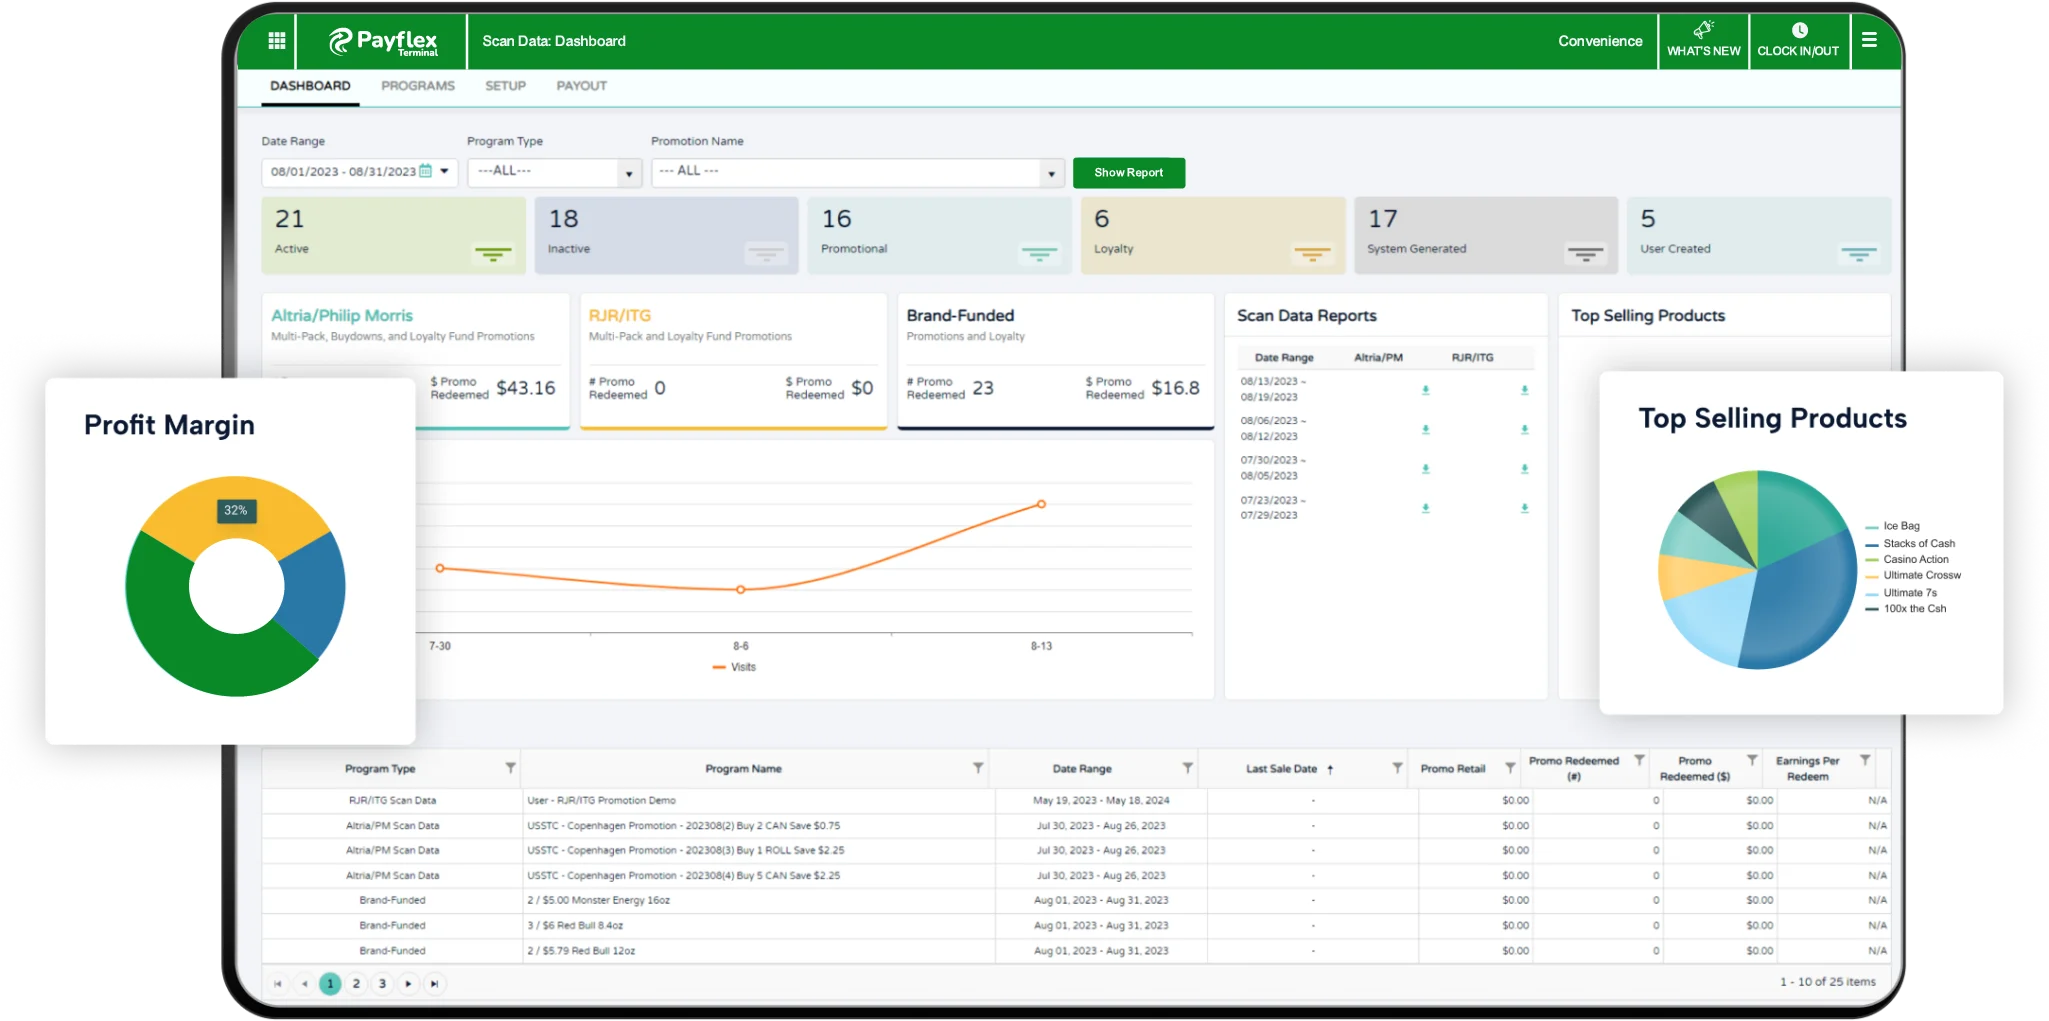
Task: Filter by System Generated icon
Action: (x=1585, y=254)
